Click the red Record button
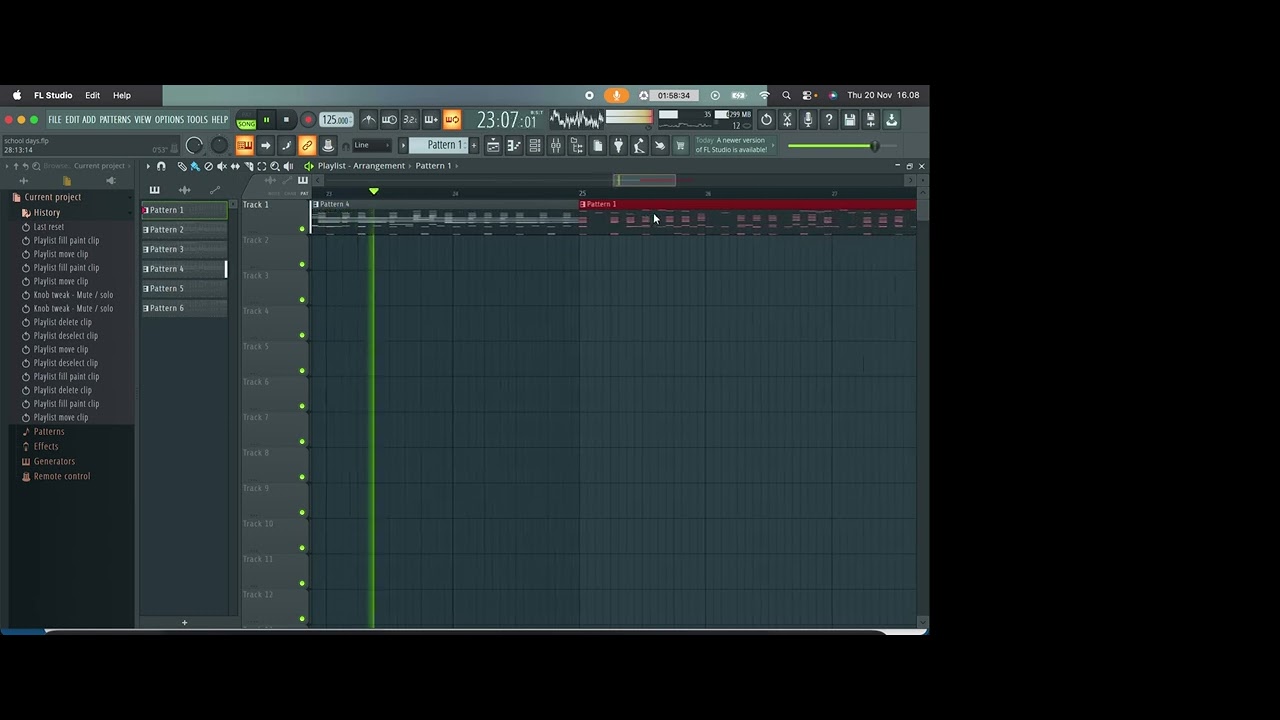 (308, 120)
